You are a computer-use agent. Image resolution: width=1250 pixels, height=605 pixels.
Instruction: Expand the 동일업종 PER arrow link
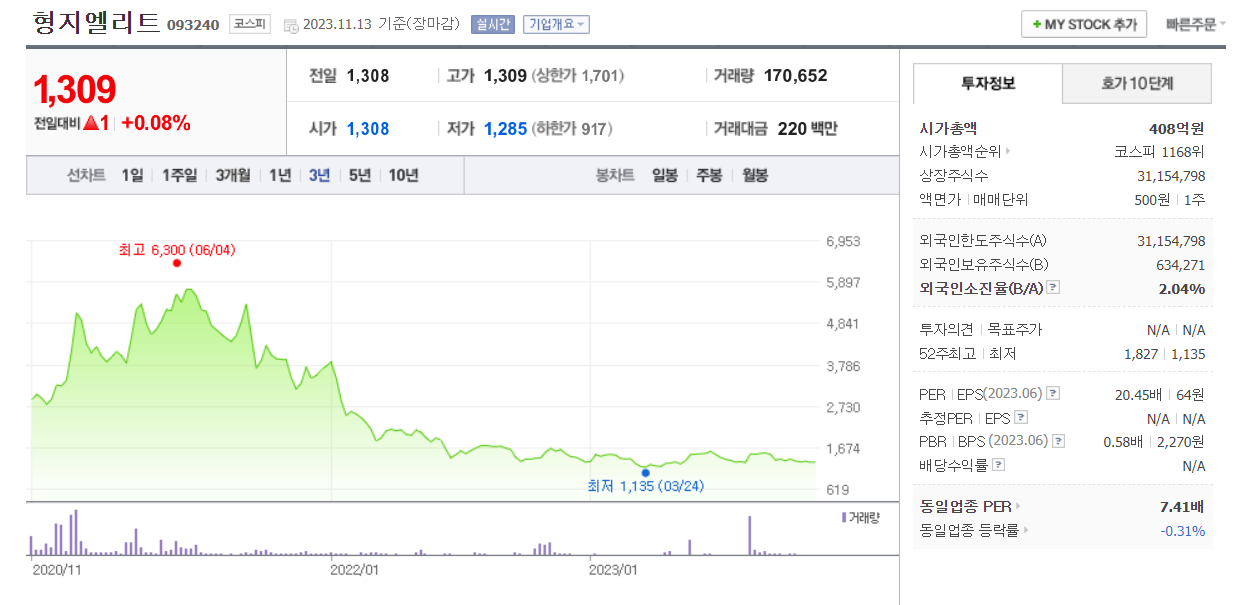1018,507
